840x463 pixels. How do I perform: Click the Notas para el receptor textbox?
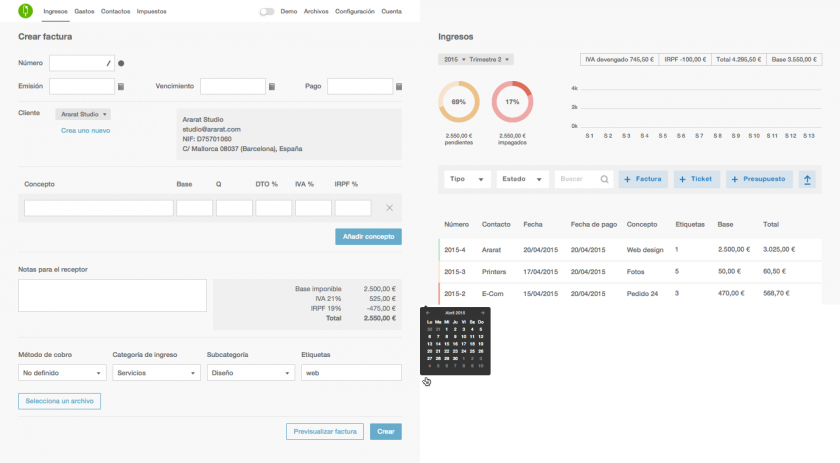112,295
